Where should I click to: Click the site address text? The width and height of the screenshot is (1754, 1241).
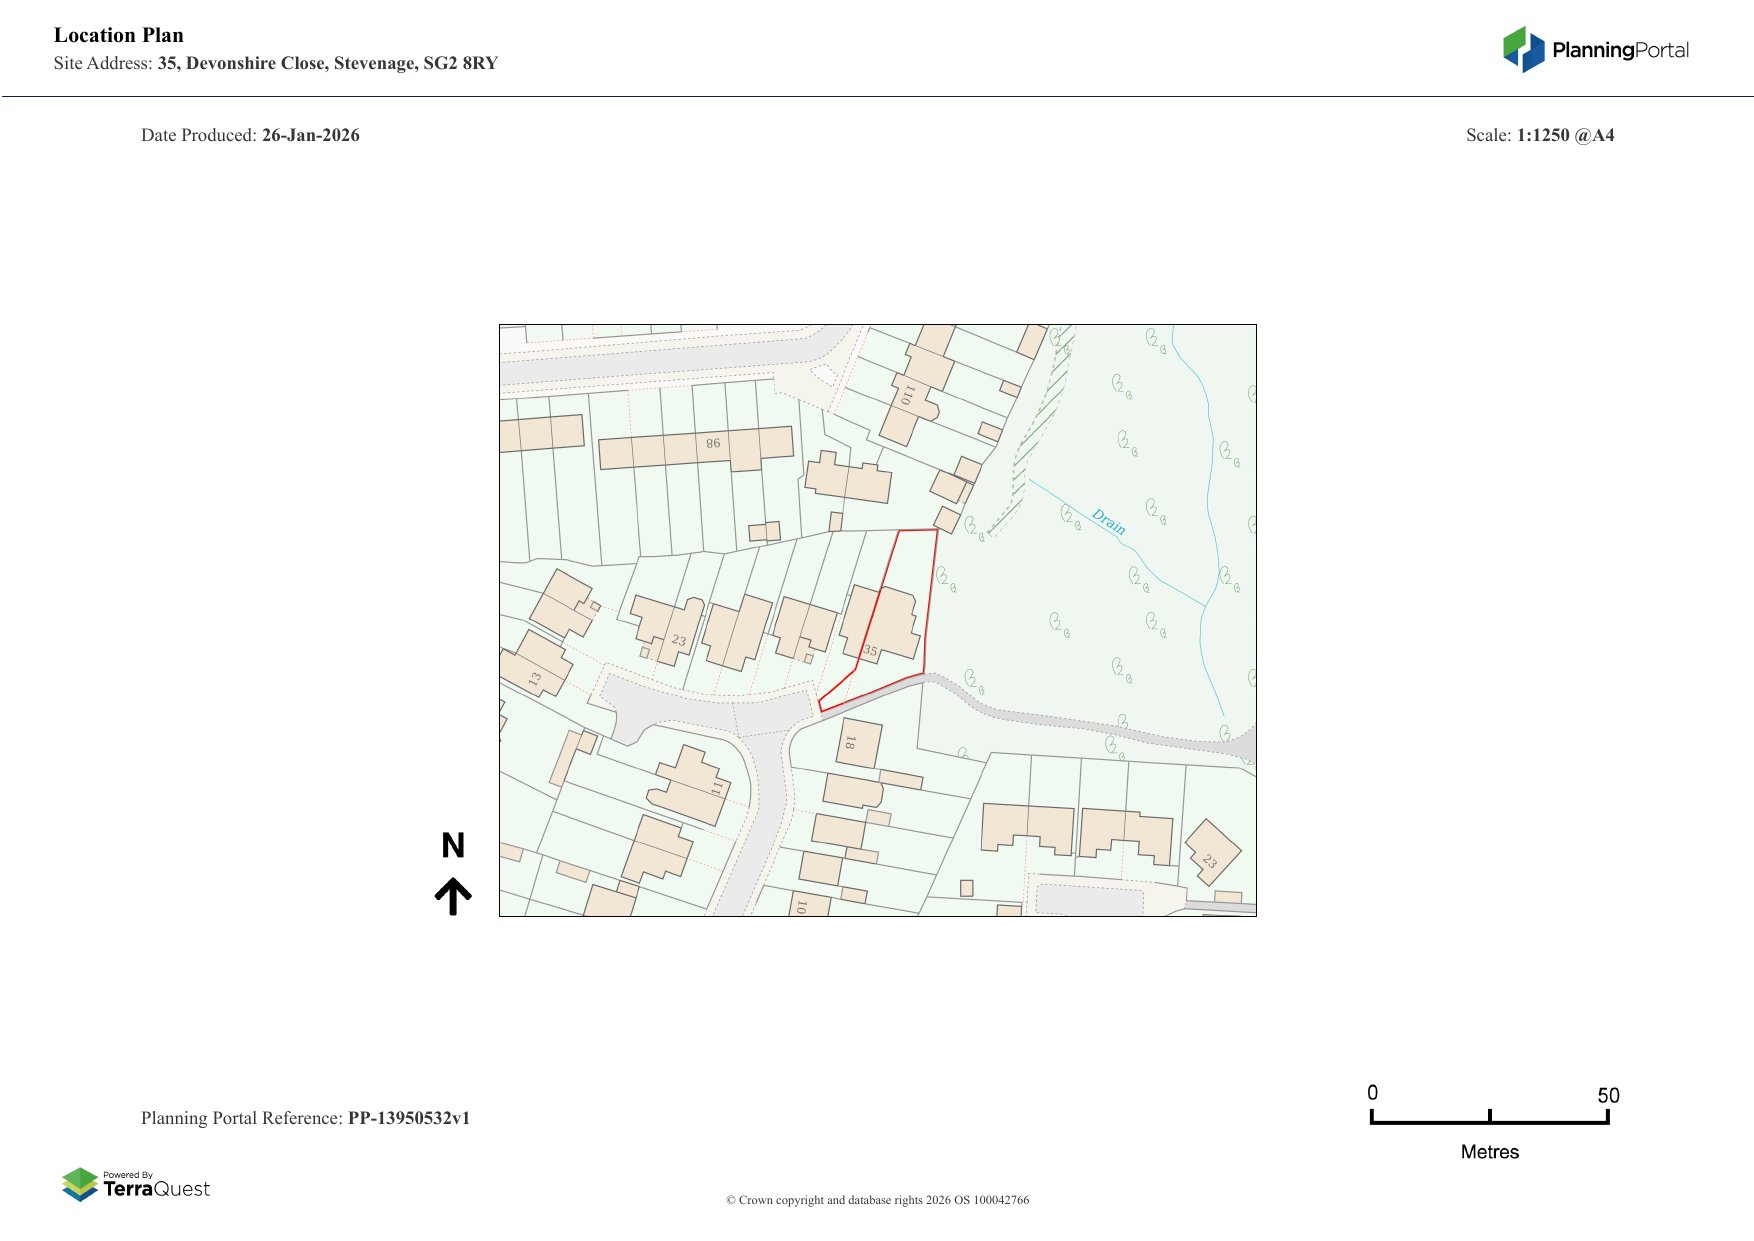327,63
